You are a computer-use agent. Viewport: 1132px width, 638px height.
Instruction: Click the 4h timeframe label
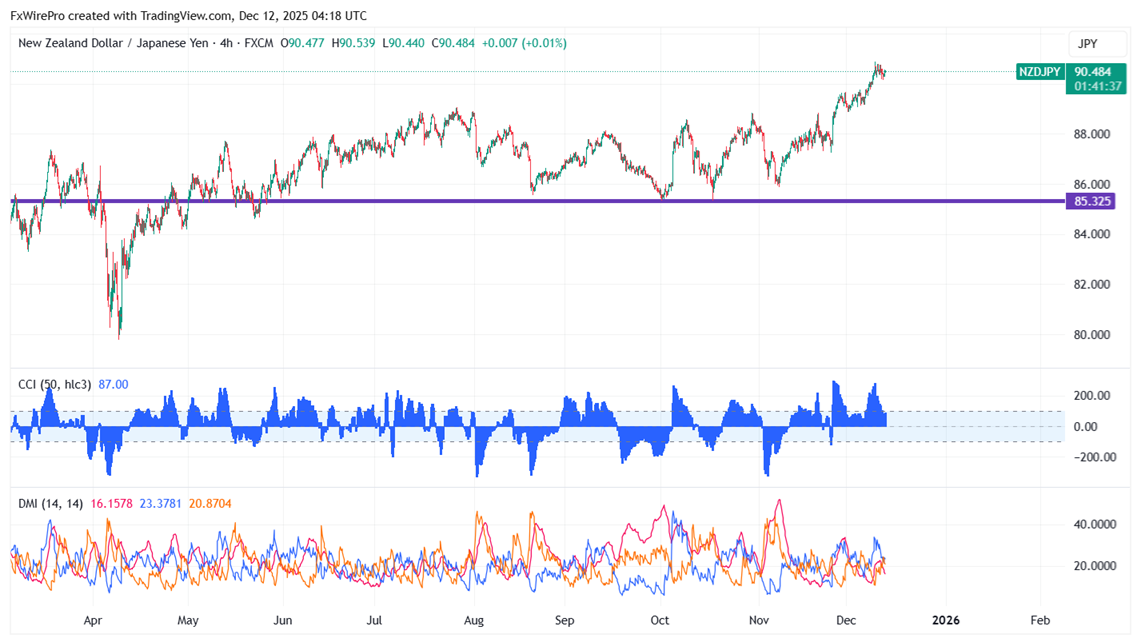226,43
